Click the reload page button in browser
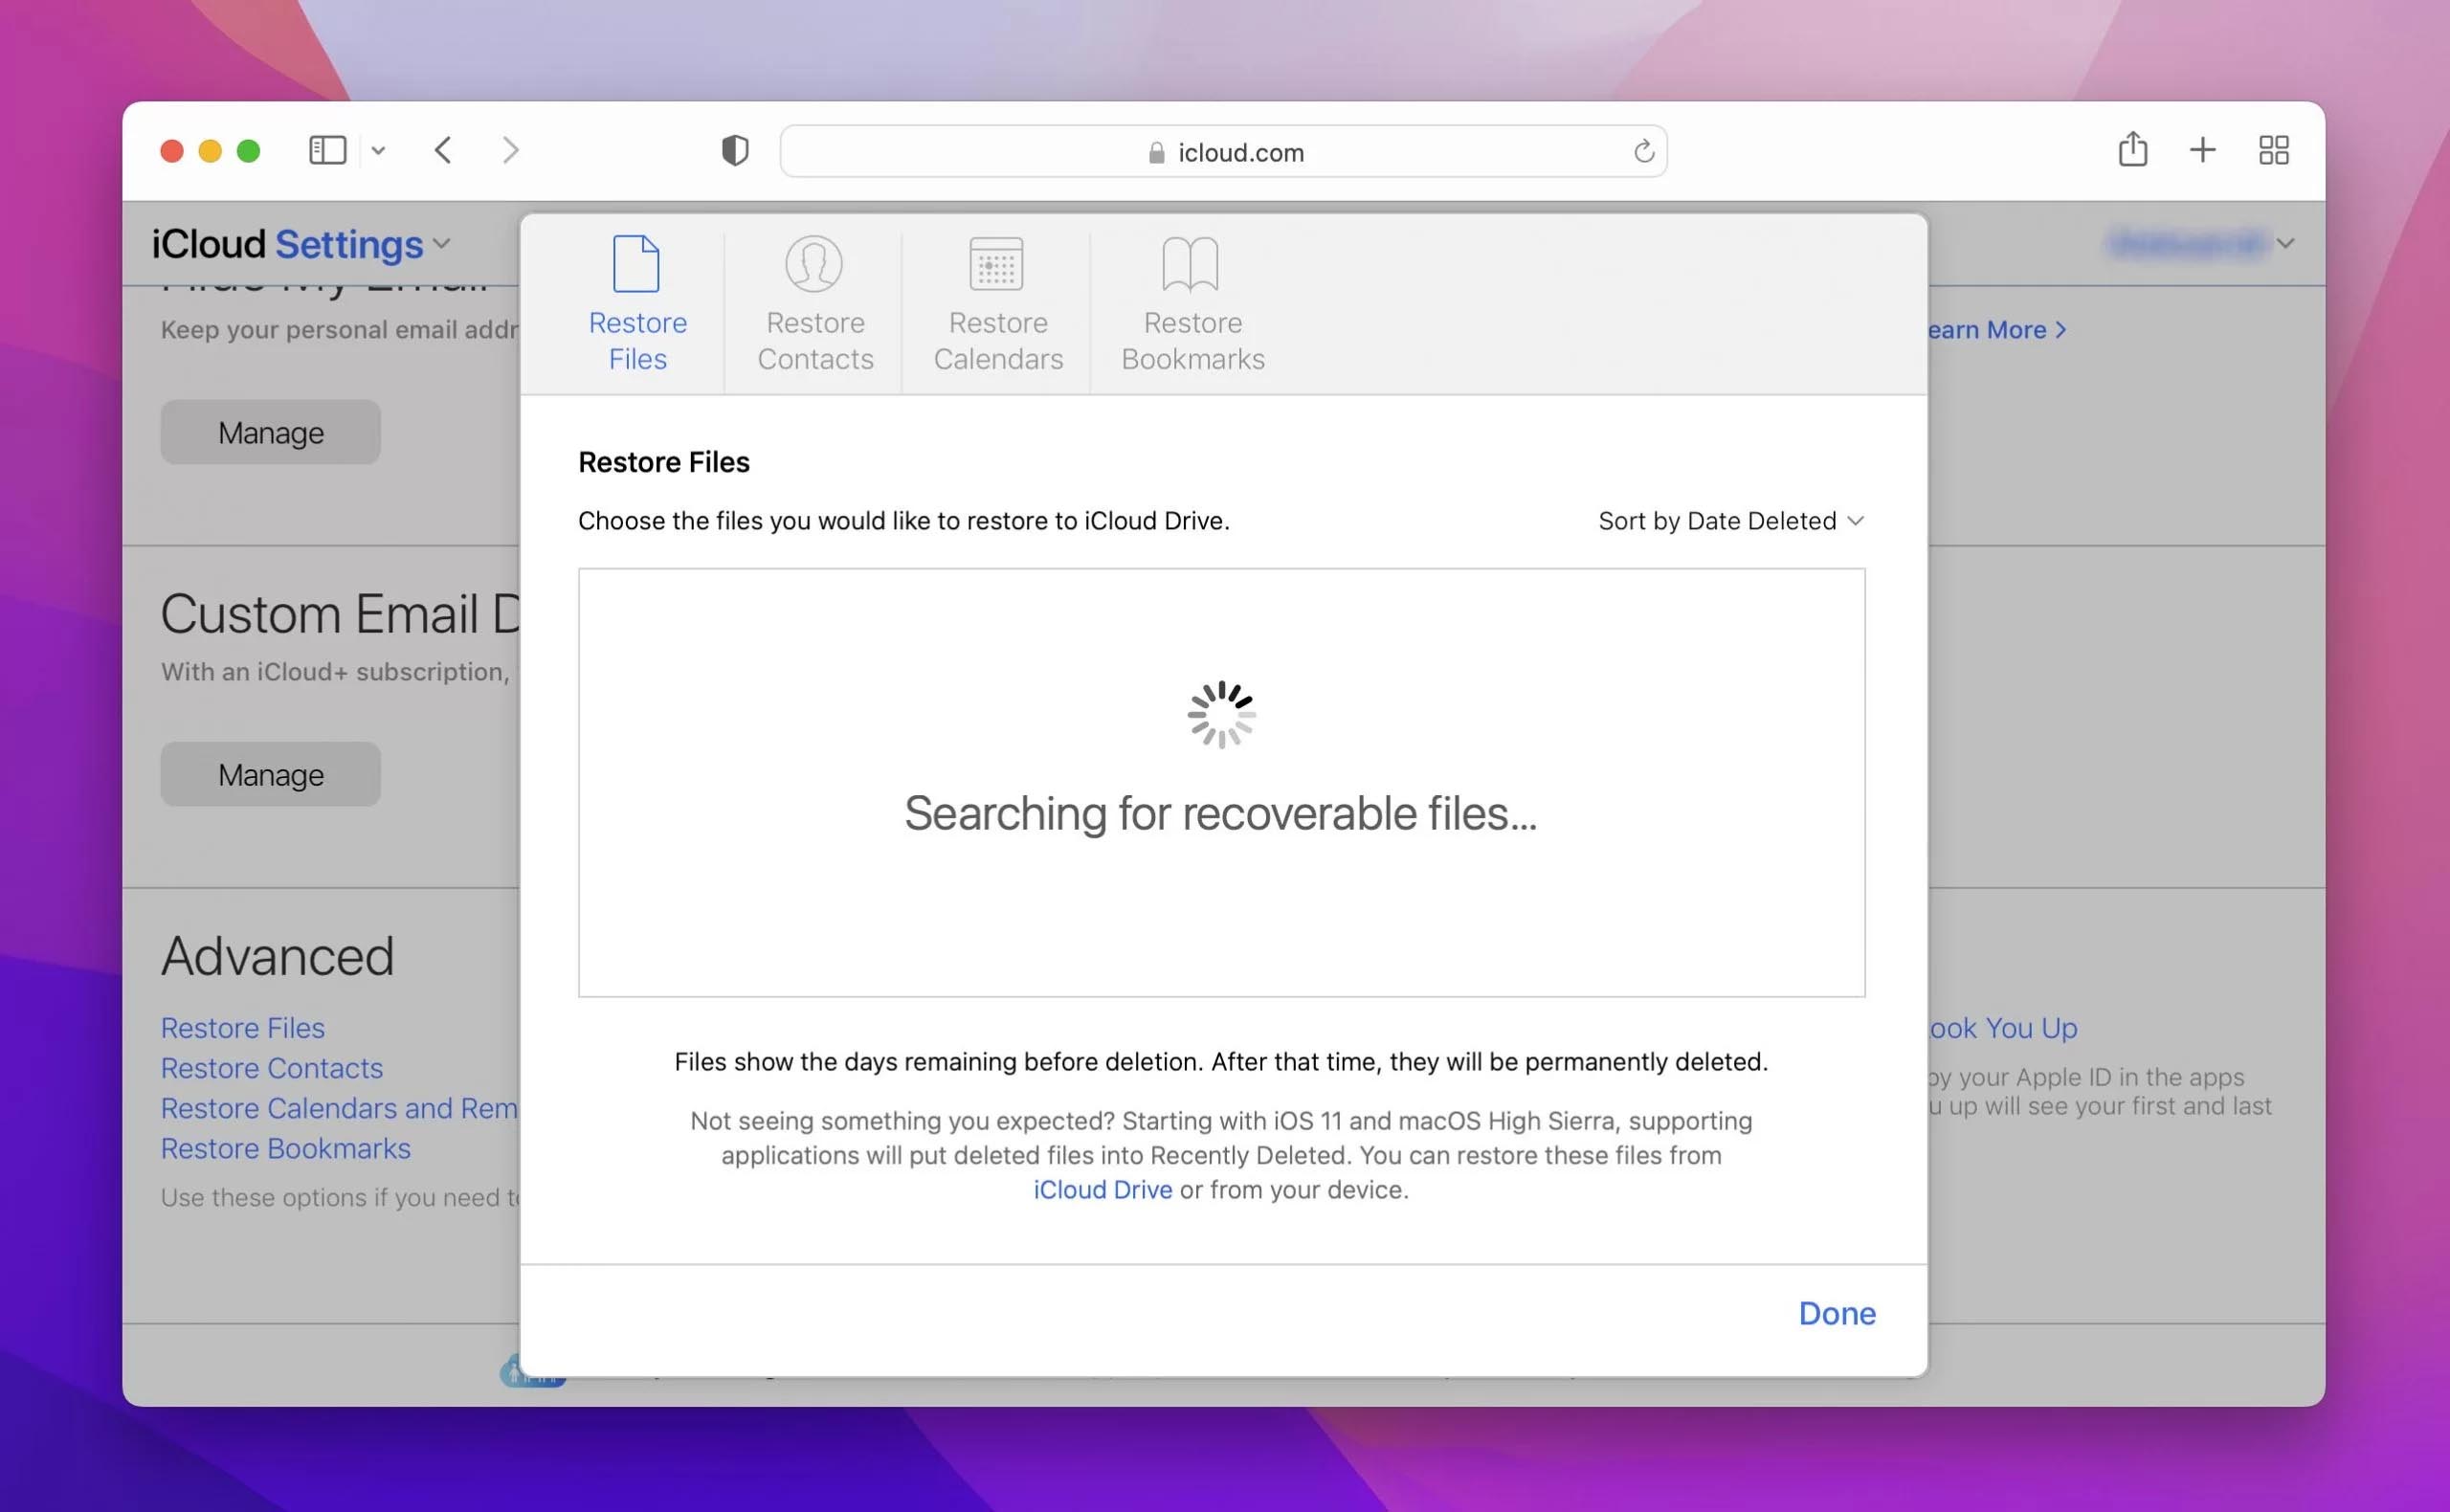Viewport: 2450px width, 1512px height. pos(1639,150)
